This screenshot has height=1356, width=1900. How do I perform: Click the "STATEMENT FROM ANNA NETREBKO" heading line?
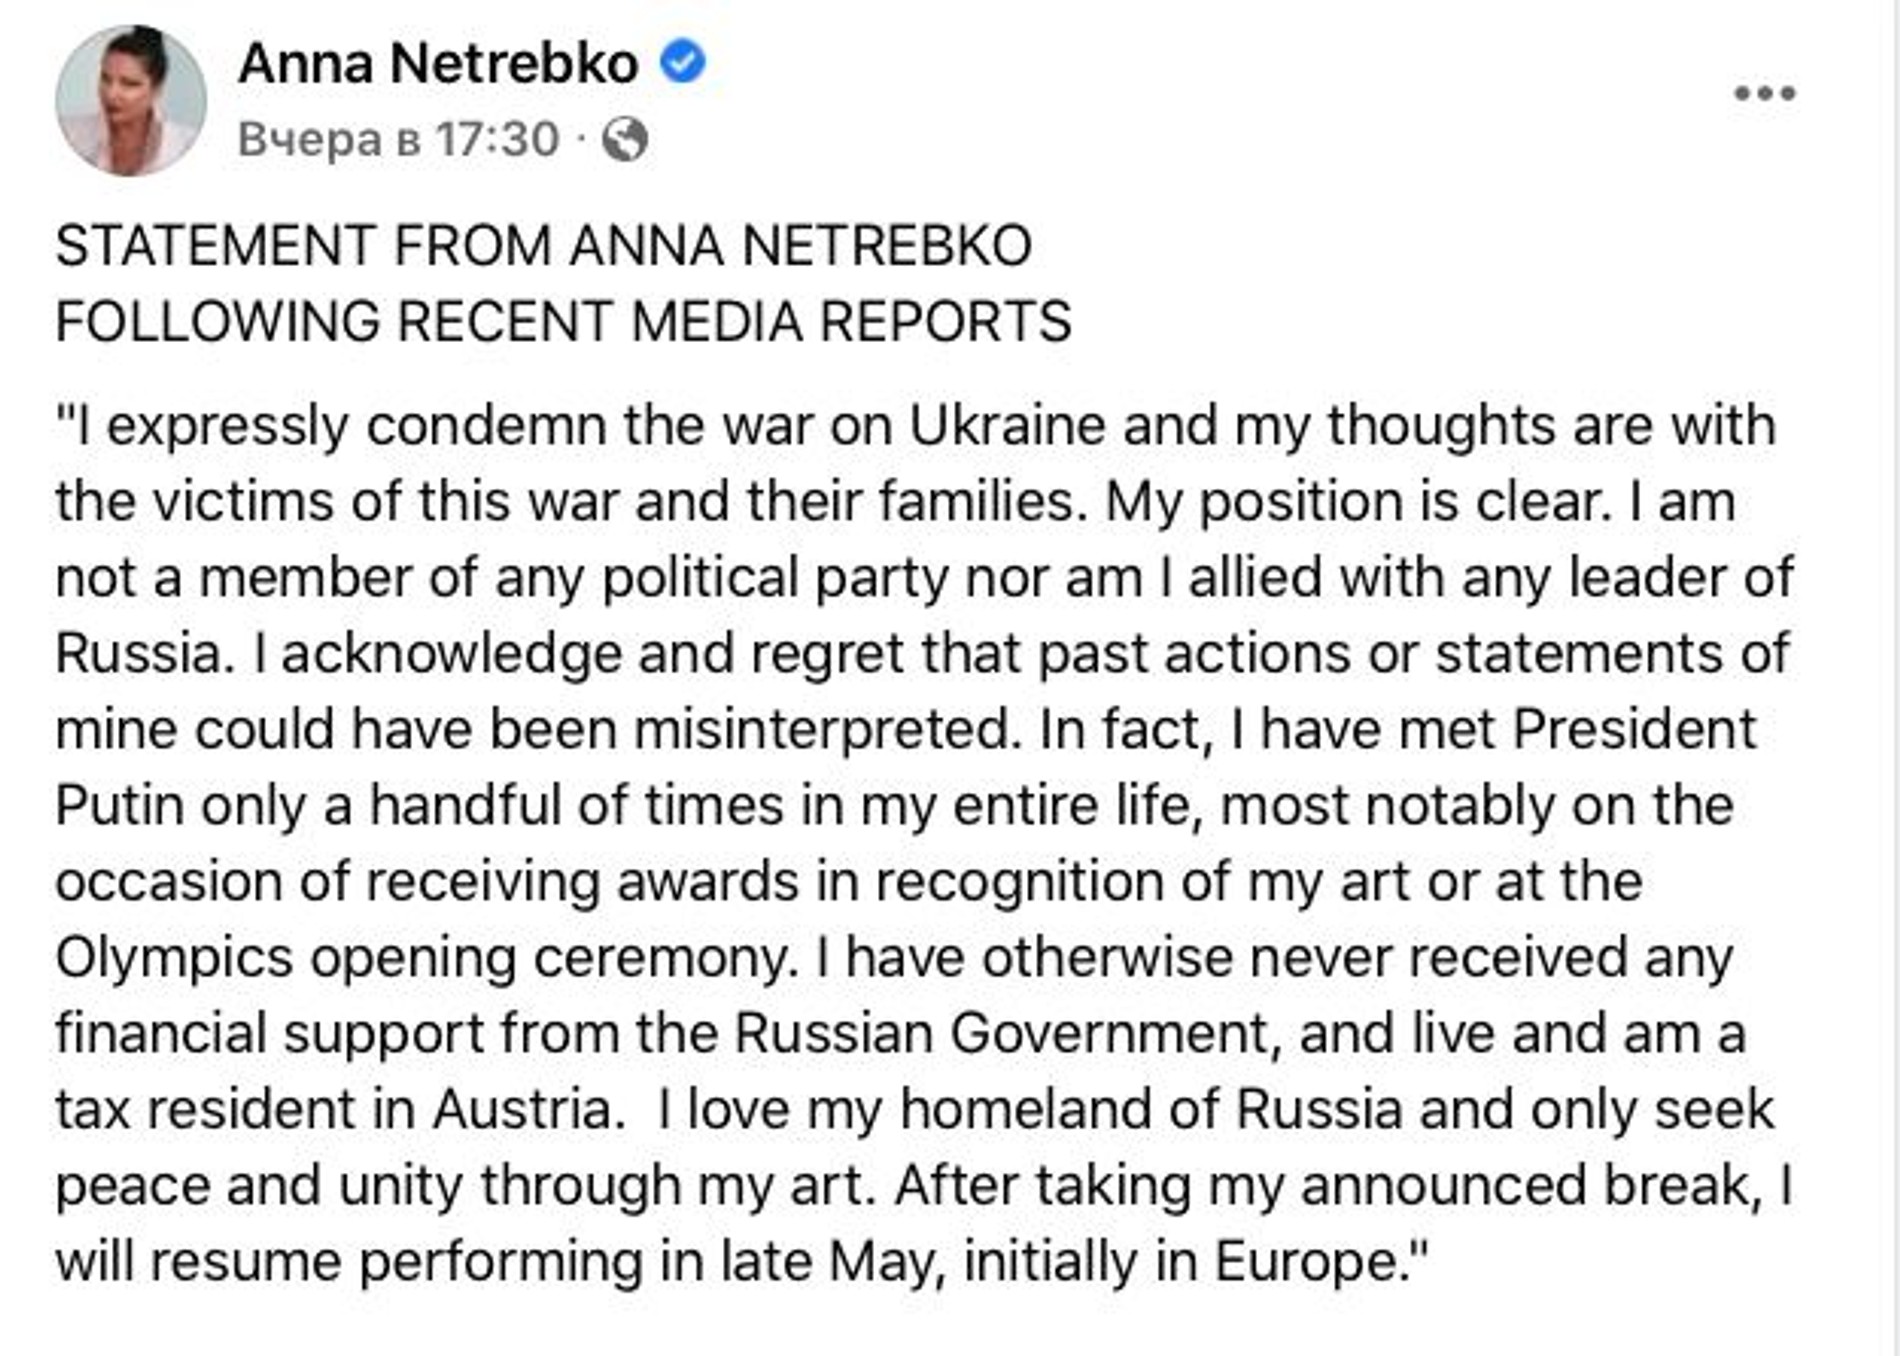coord(543,246)
